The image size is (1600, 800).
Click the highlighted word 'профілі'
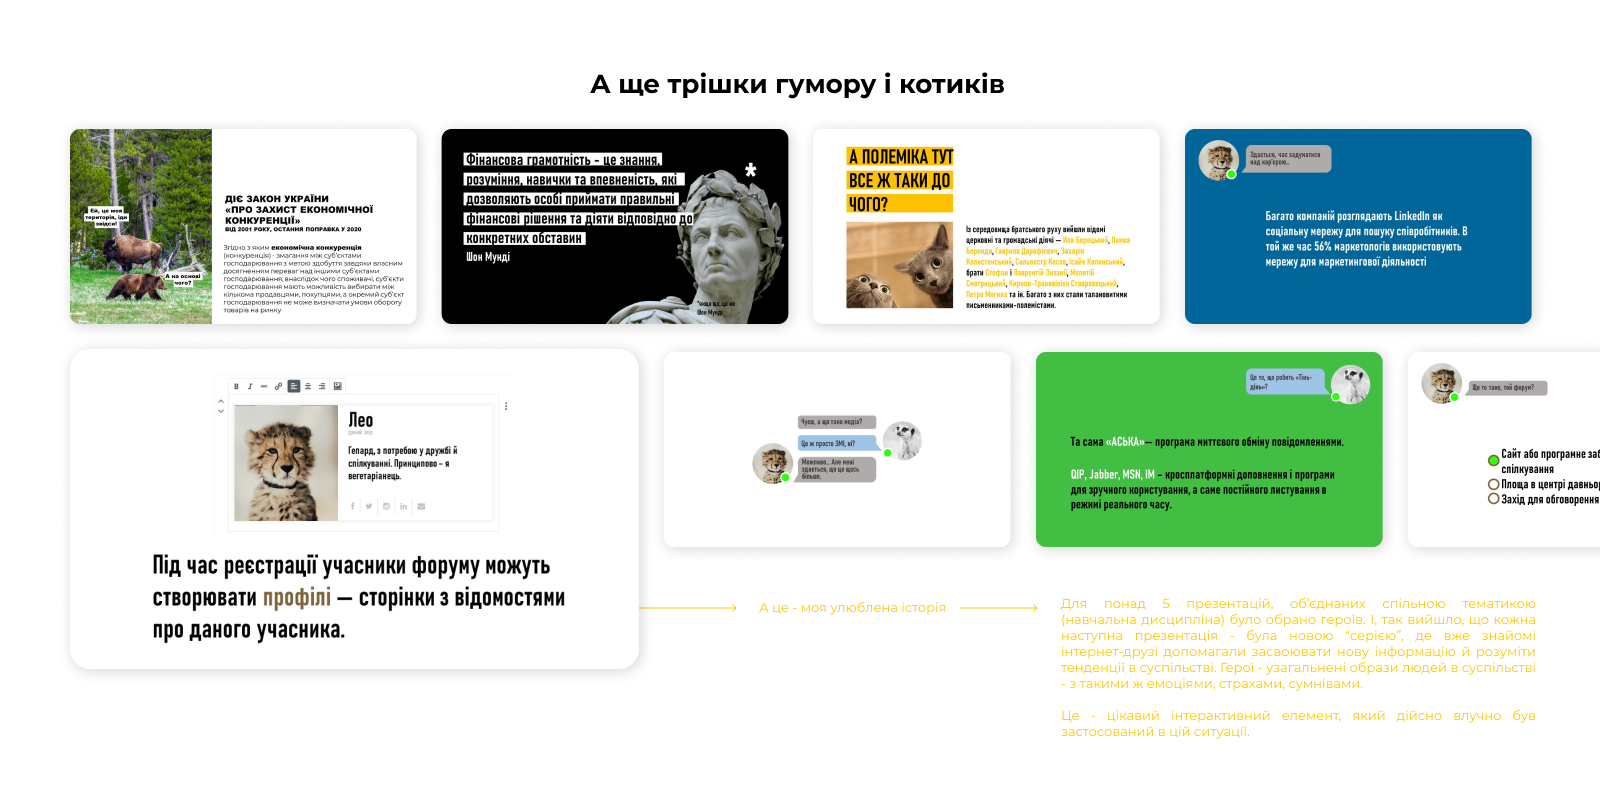[x=297, y=597]
